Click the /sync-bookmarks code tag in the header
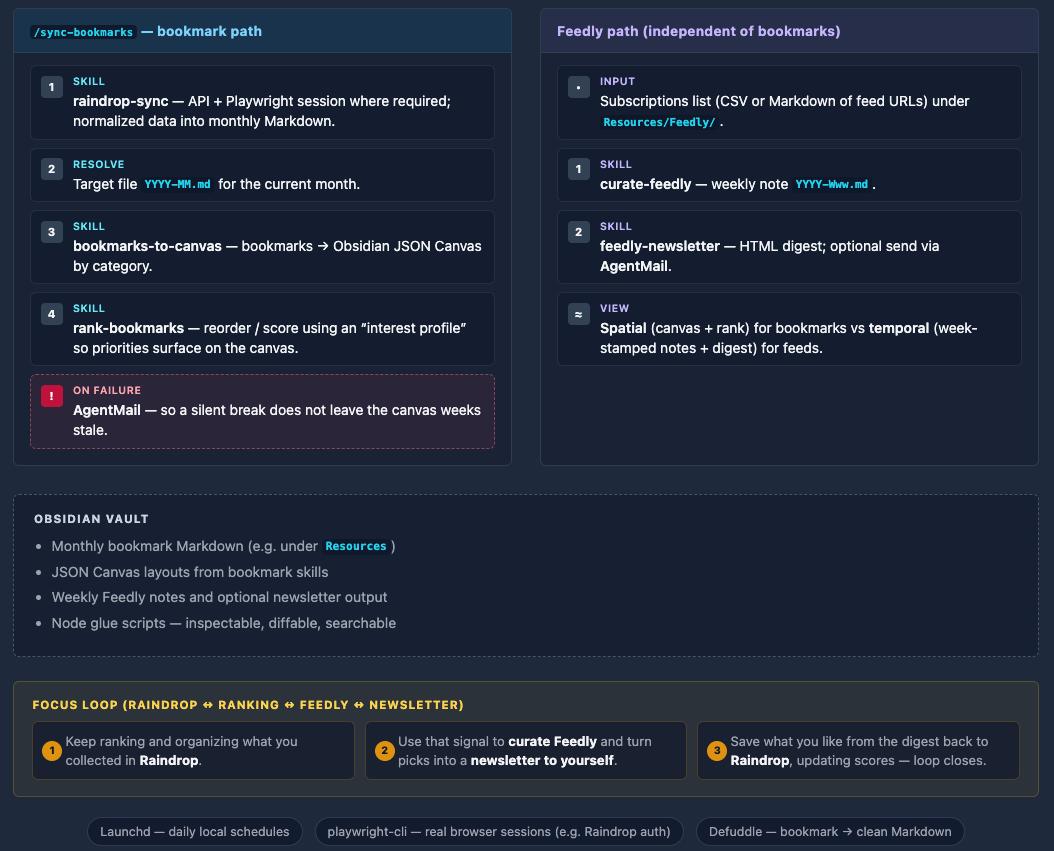 83,32
